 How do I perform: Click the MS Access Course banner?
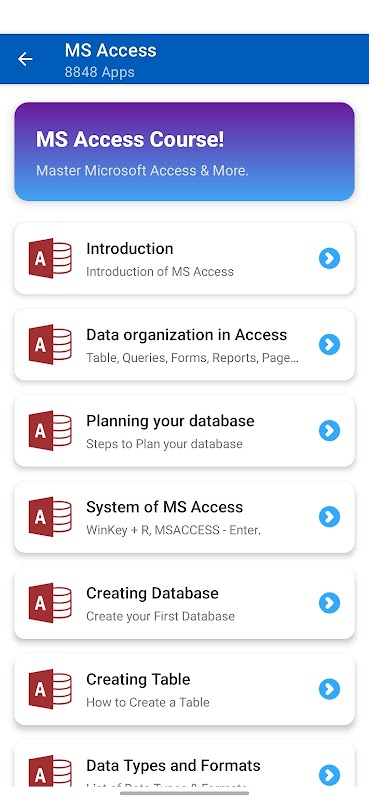[x=184, y=152]
